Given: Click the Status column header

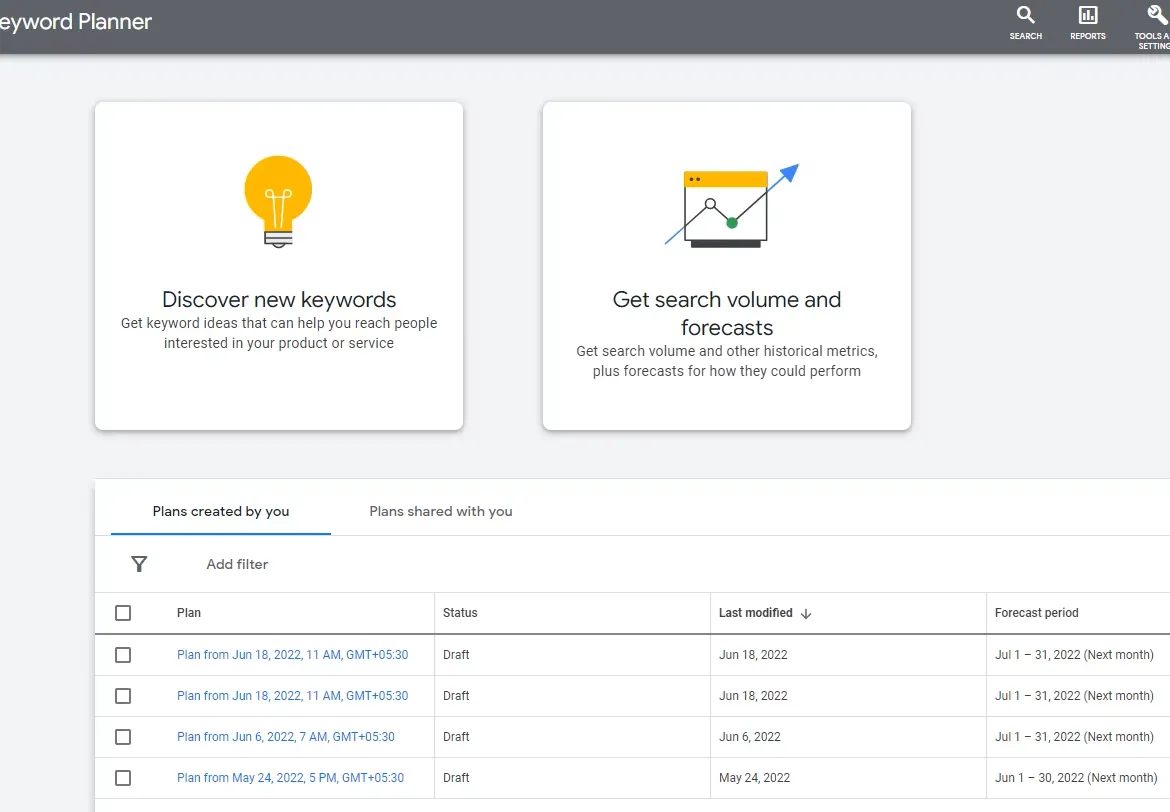Looking at the screenshot, I should coord(460,613).
